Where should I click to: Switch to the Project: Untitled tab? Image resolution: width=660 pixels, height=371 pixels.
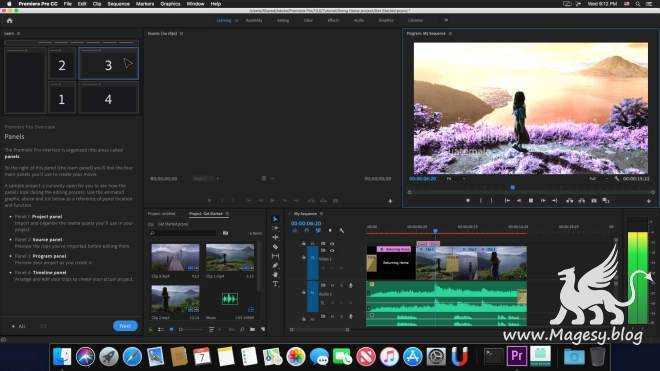coord(162,214)
